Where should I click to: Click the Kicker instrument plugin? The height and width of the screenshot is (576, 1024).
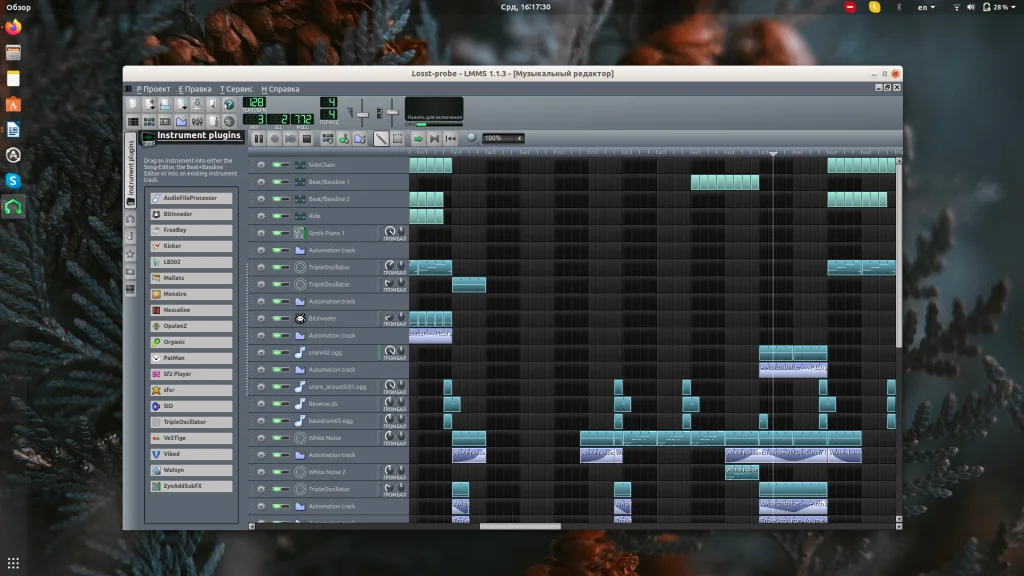(x=191, y=246)
